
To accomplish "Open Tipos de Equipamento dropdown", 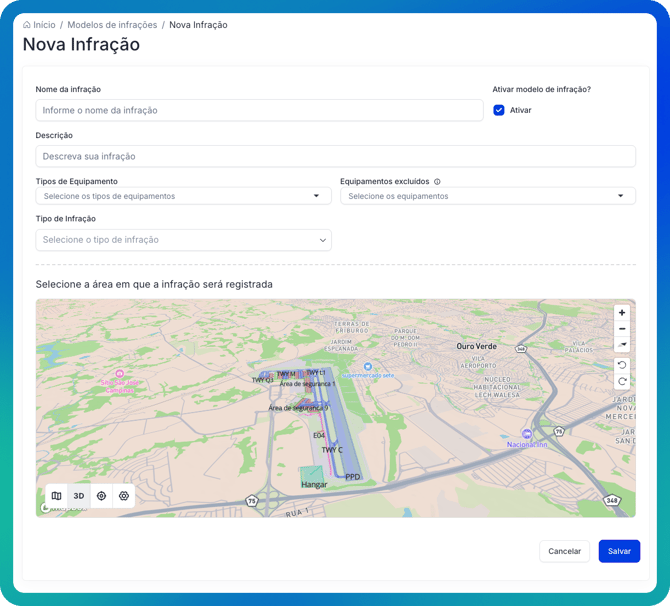I will (183, 196).
